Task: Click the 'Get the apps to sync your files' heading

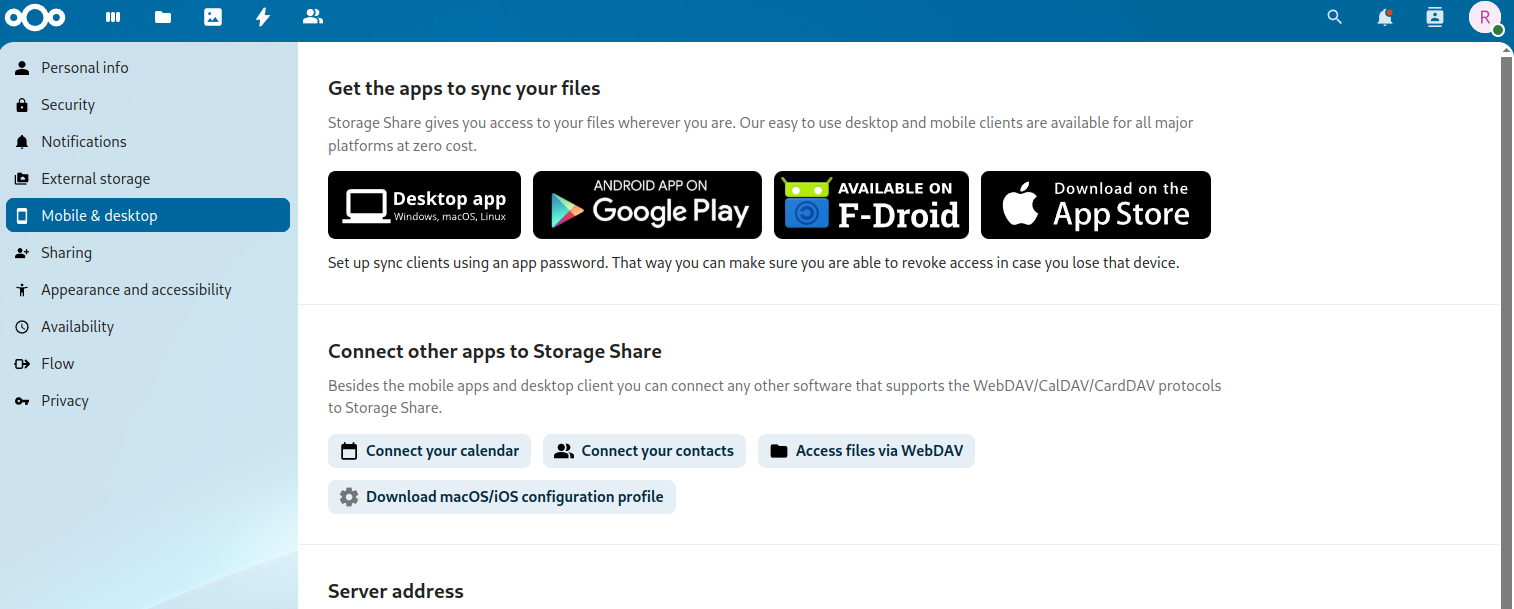Action: pyautogui.click(x=464, y=88)
